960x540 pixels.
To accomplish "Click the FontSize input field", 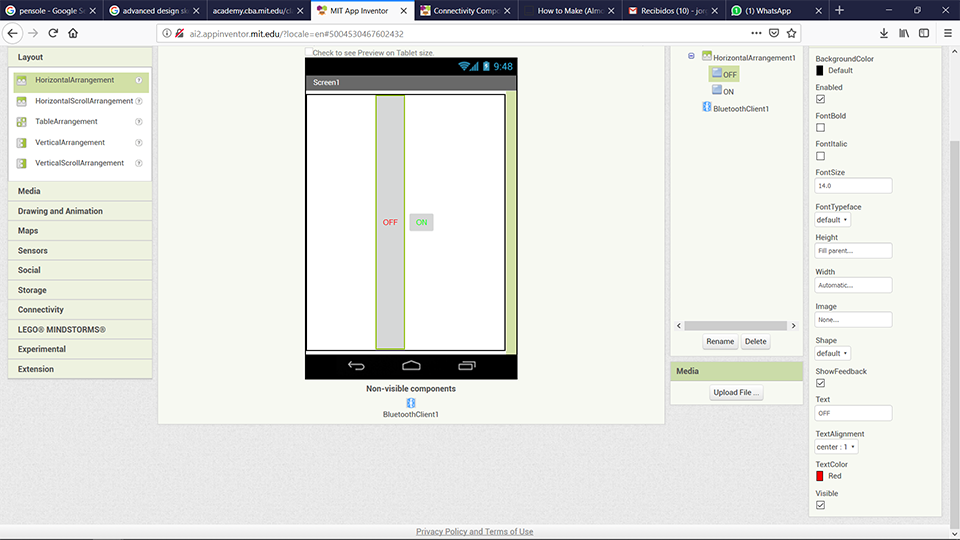I will [x=853, y=186].
